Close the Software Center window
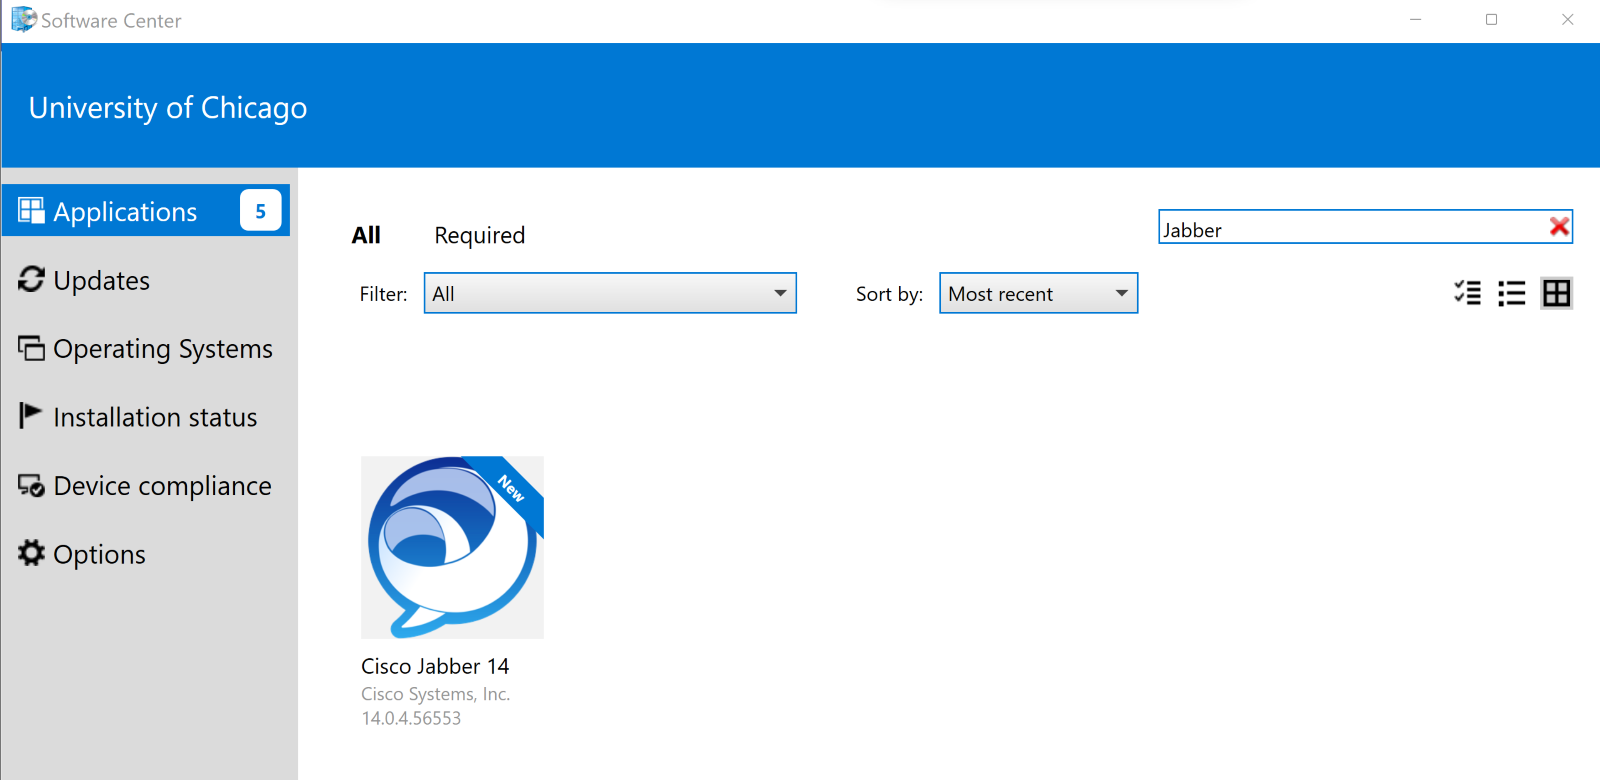Viewport: 1600px width, 780px height. (x=1567, y=20)
